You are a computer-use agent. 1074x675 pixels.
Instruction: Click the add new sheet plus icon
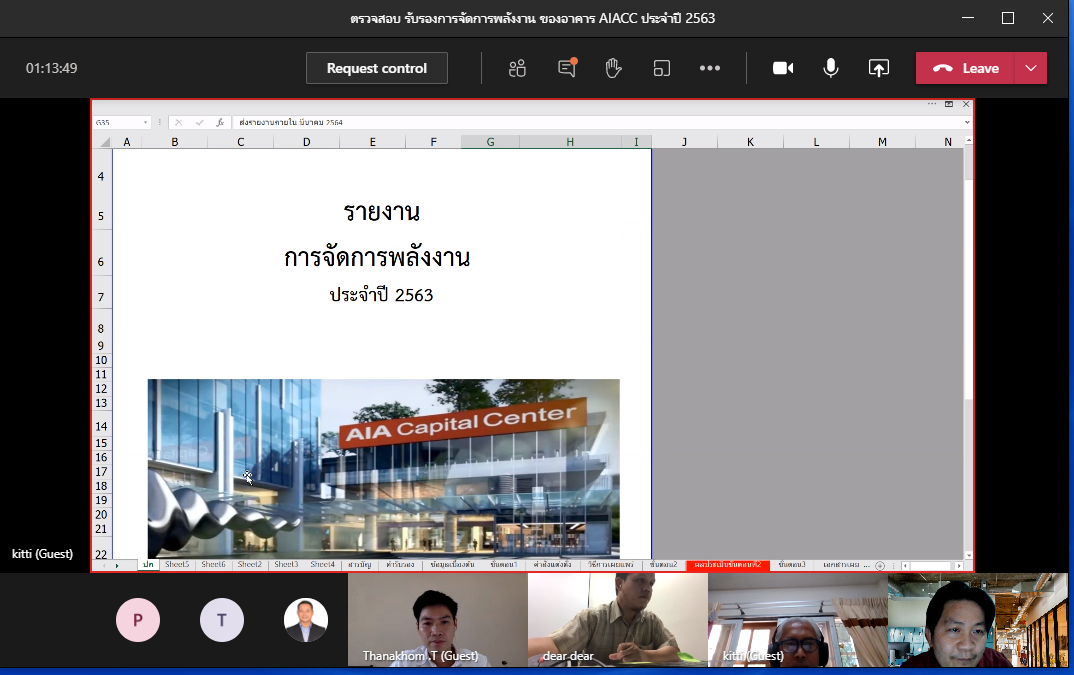pos(880,565)
